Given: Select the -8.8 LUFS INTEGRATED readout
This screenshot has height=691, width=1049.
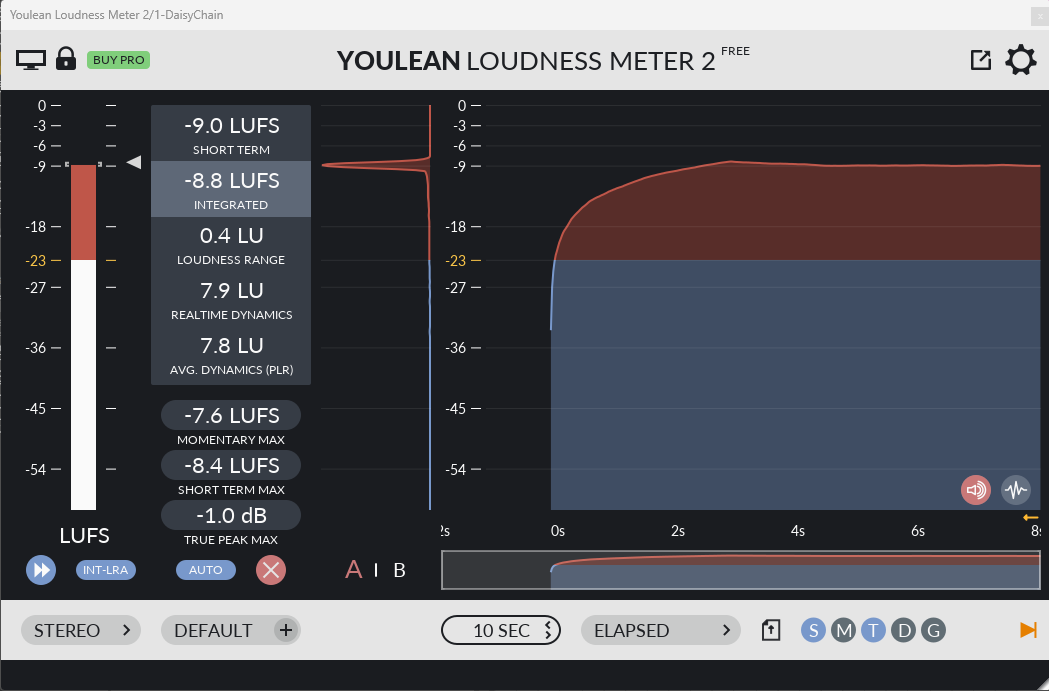Looking at the screenshot, I should click(231, 189).
